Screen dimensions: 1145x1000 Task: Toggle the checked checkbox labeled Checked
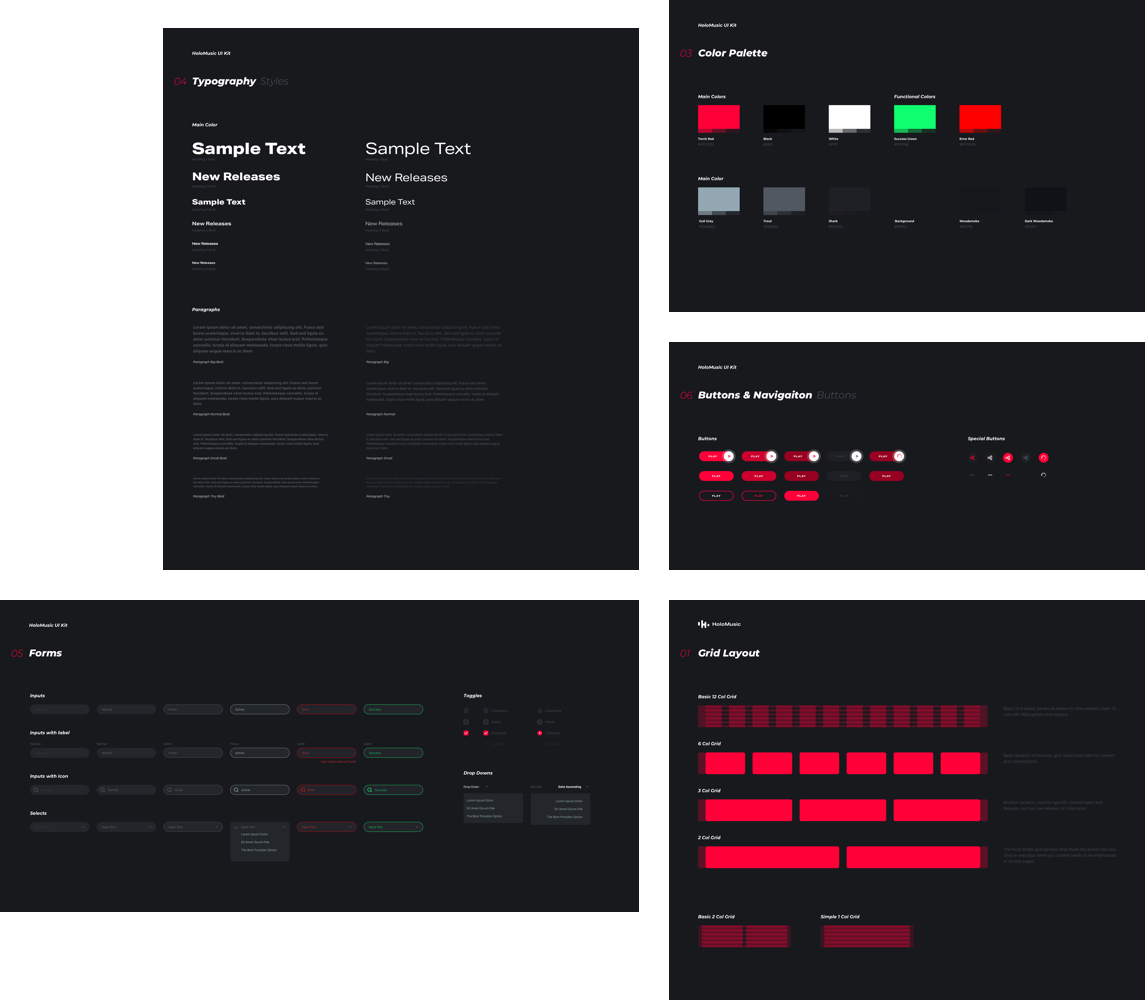(486, 733)
